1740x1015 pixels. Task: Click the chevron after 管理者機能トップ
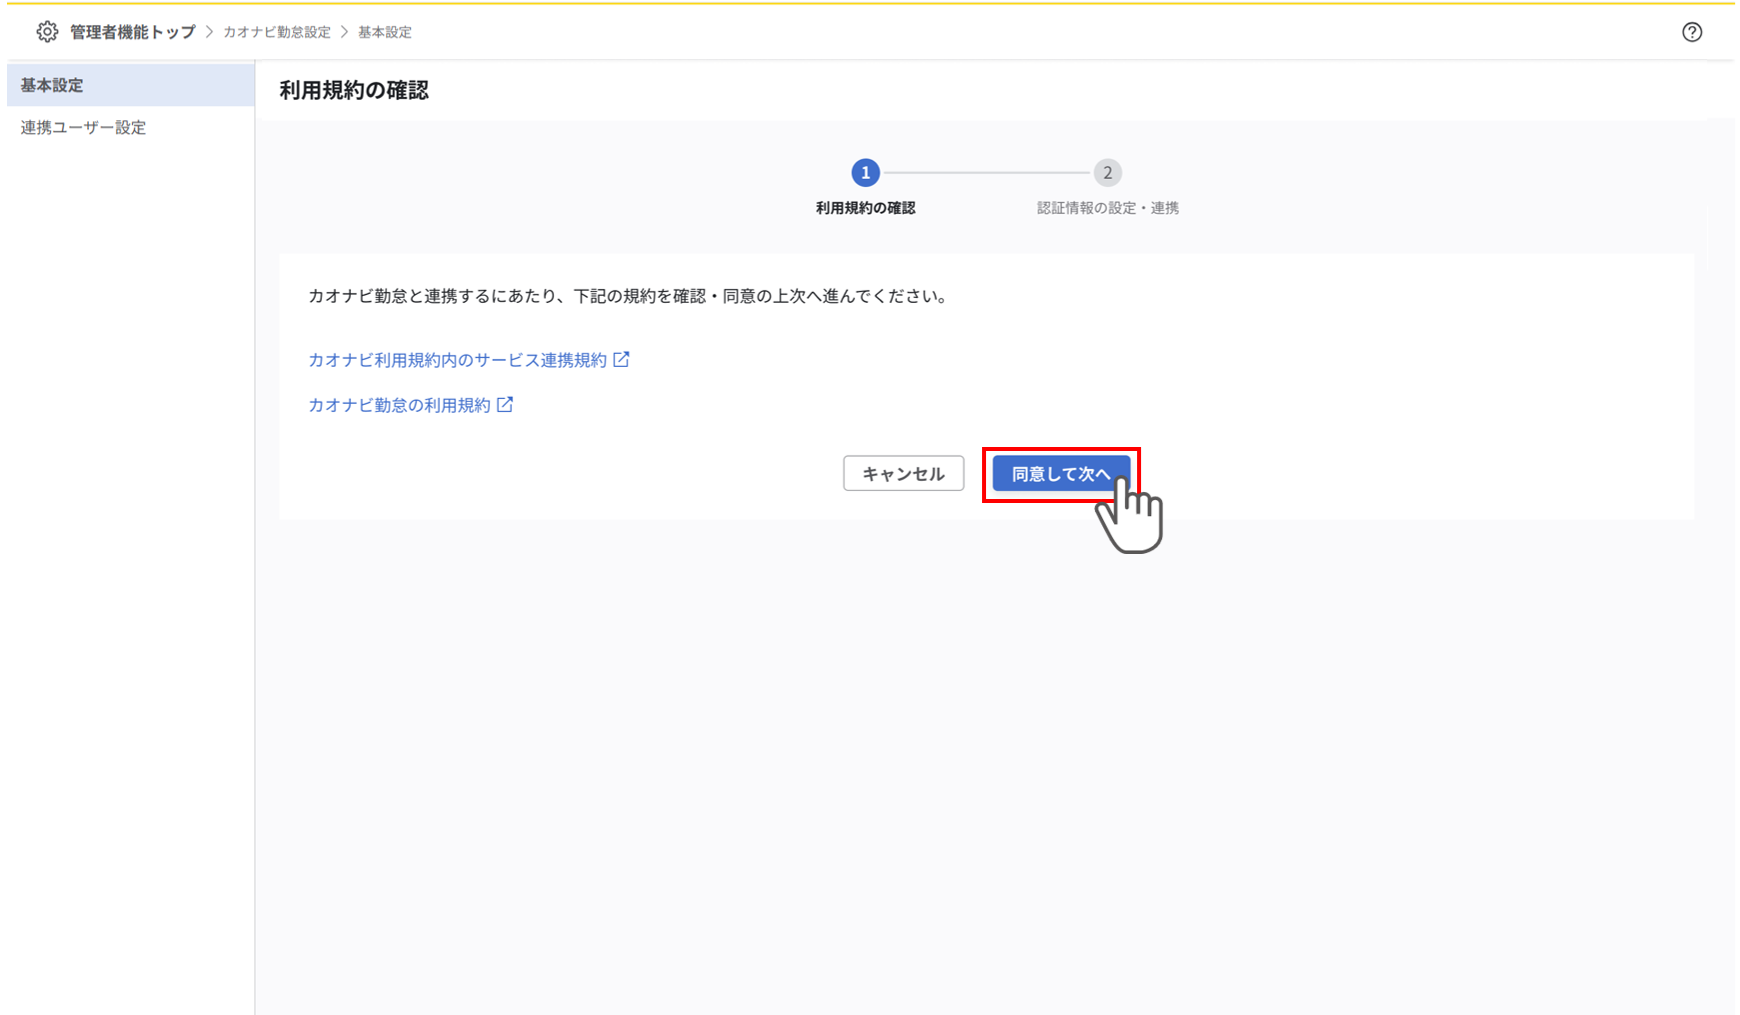click(x=211, y=31)
